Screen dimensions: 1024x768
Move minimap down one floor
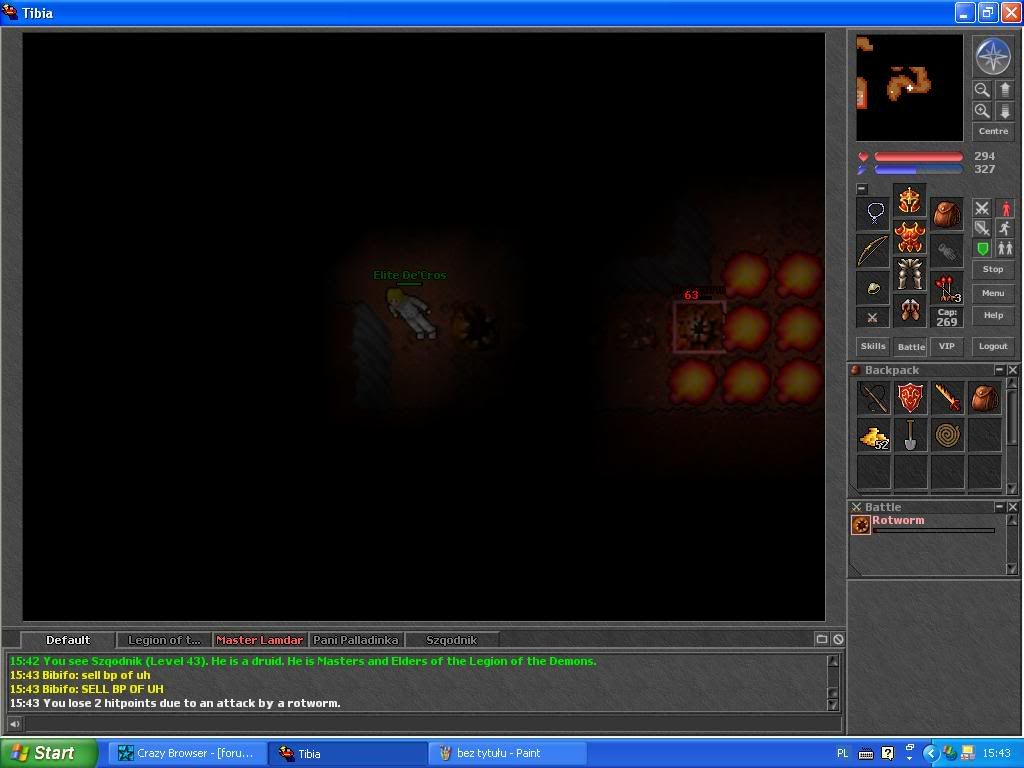(1004, 110)
